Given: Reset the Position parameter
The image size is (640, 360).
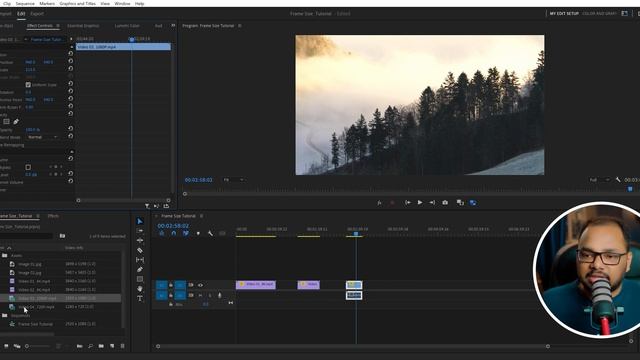Looking at the screenshot, I should click(x=71, y=61).
